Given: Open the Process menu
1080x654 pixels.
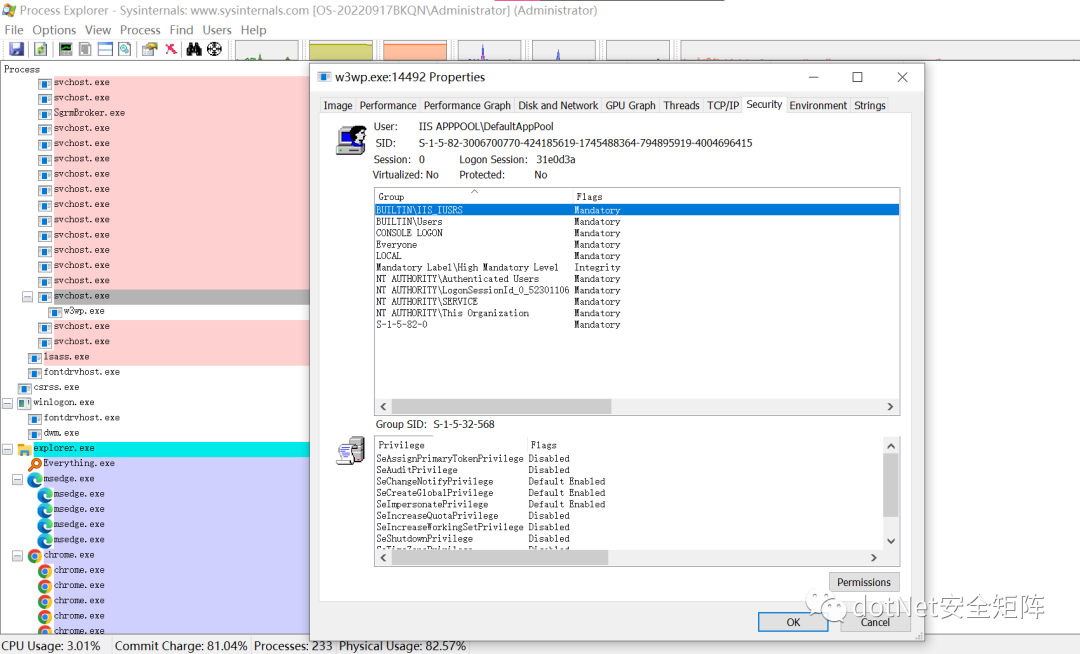Looking at the screenshot, I should [140, 30].
